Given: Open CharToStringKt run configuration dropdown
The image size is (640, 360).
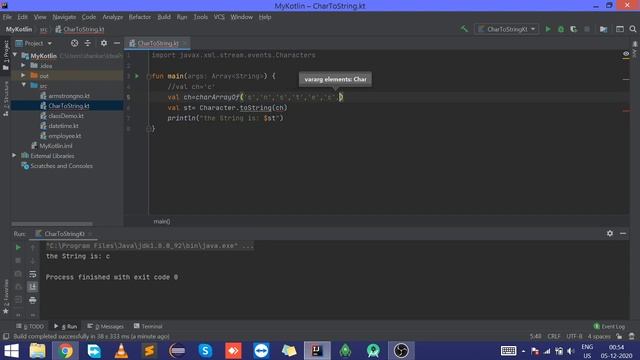Looking at the screenshot, I should 507,29.
